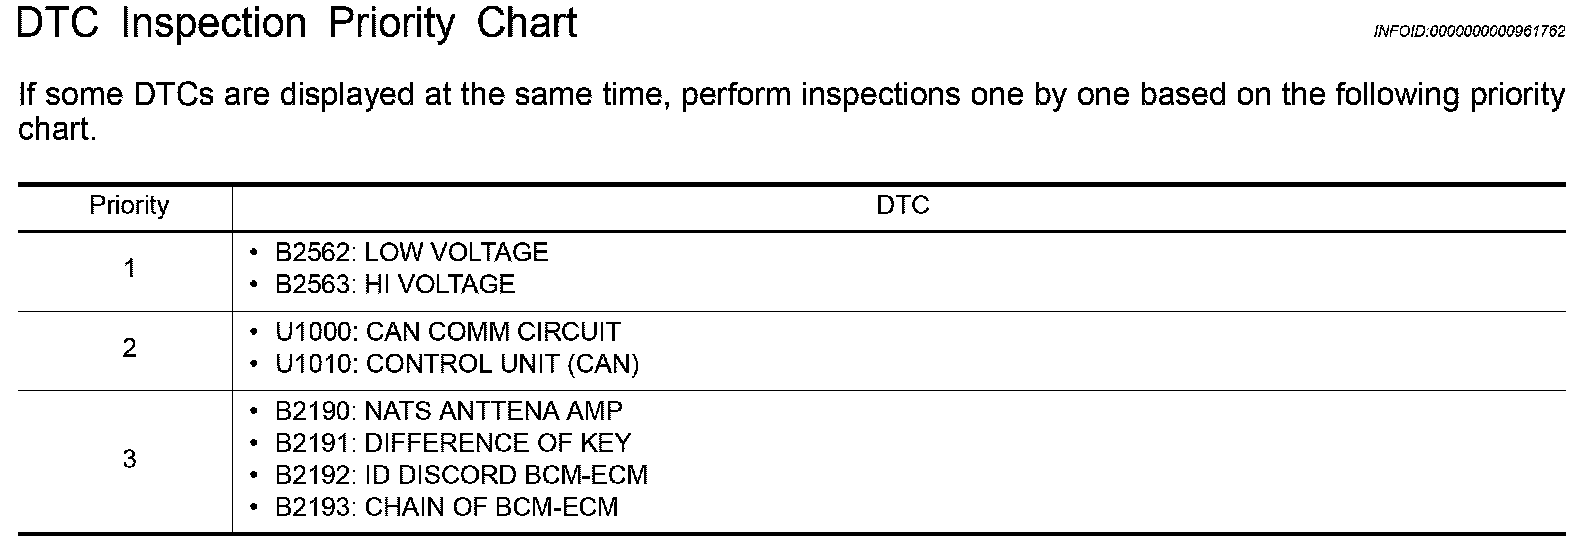Click the B2562: LOW VOLTAGE entry
Screen dimensions: 1584x548
click(412, 252)
